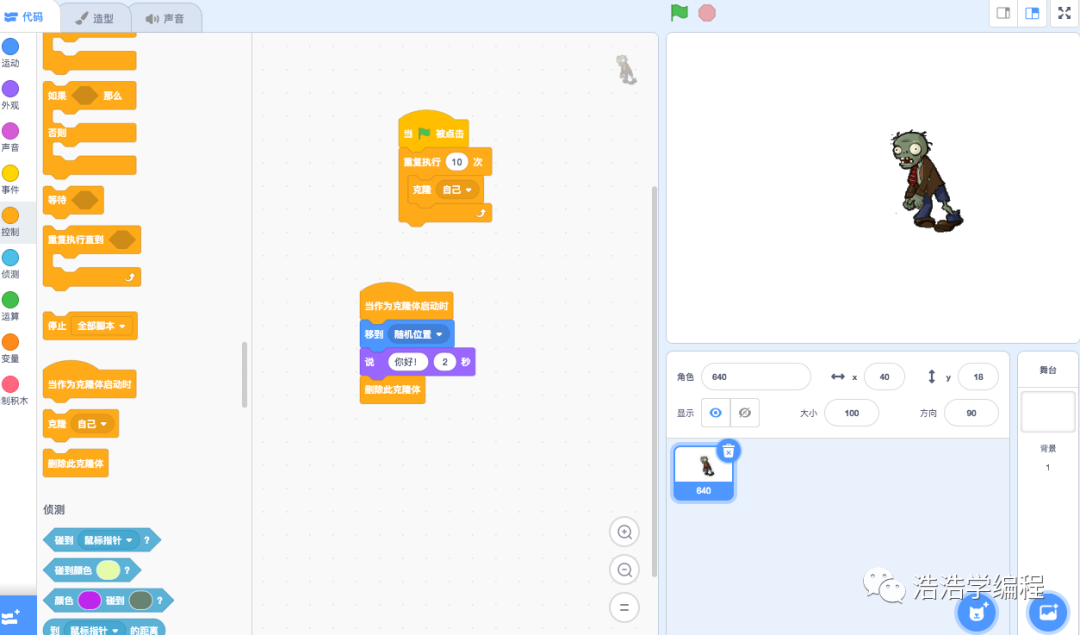Image resolution: width=1080 pixels, height=635 pixels.
Task: Open the 声音 sounds tab
Action: pos(165,18)
